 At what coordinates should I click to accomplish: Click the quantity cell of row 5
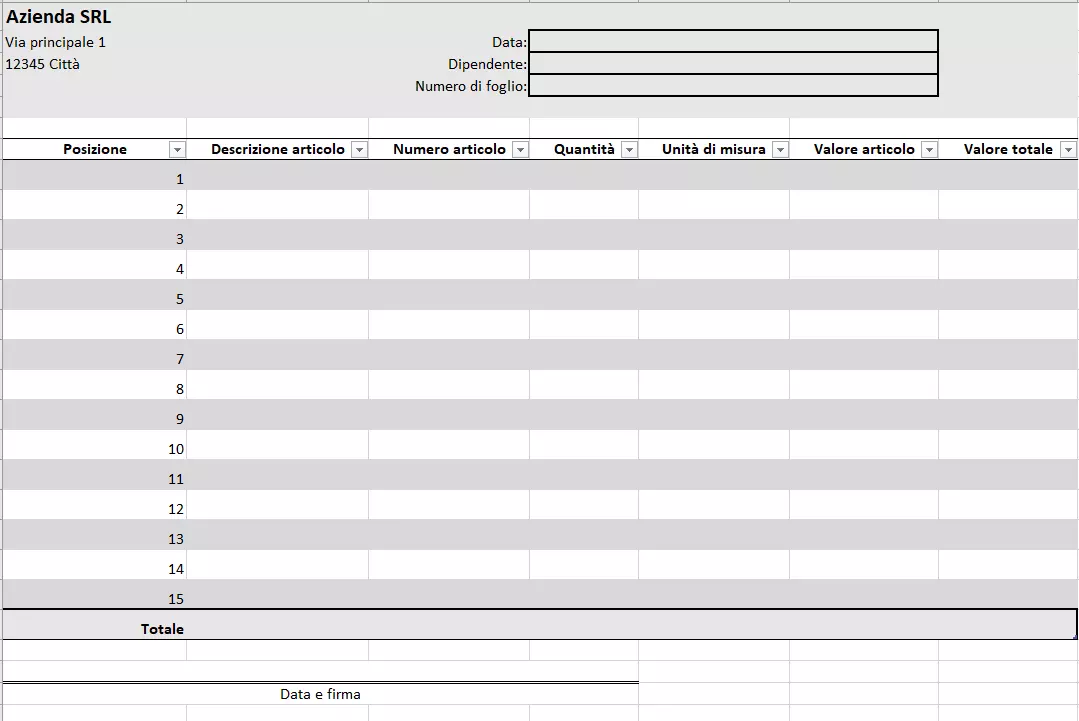click(585, 298)
